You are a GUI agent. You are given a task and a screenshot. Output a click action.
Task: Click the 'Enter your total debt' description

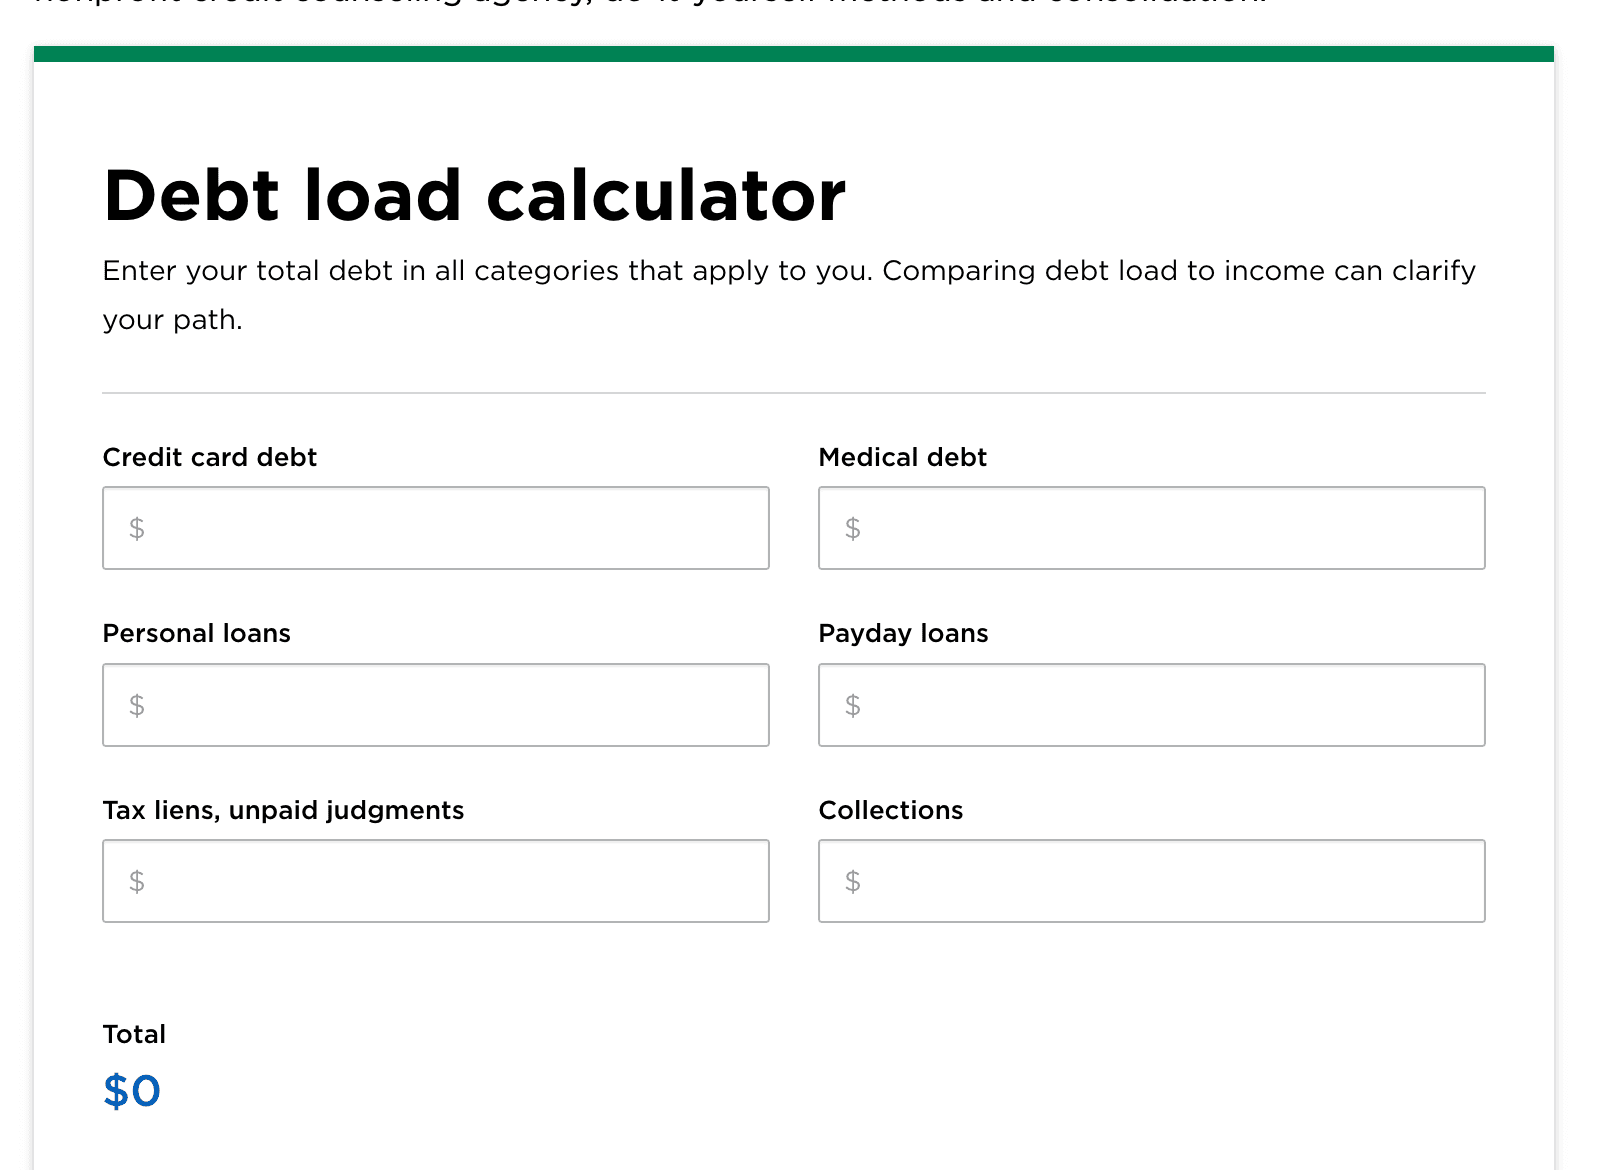click(788, 272)
